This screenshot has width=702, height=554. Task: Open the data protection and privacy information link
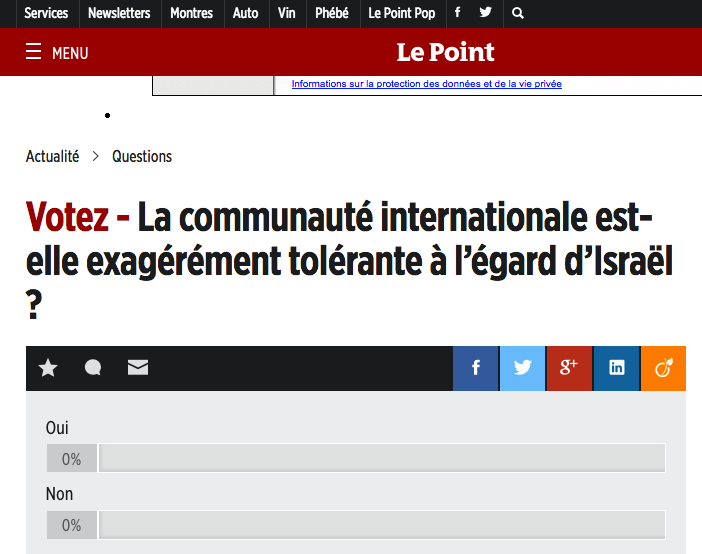pyautogui.click(x=427, y=84)
